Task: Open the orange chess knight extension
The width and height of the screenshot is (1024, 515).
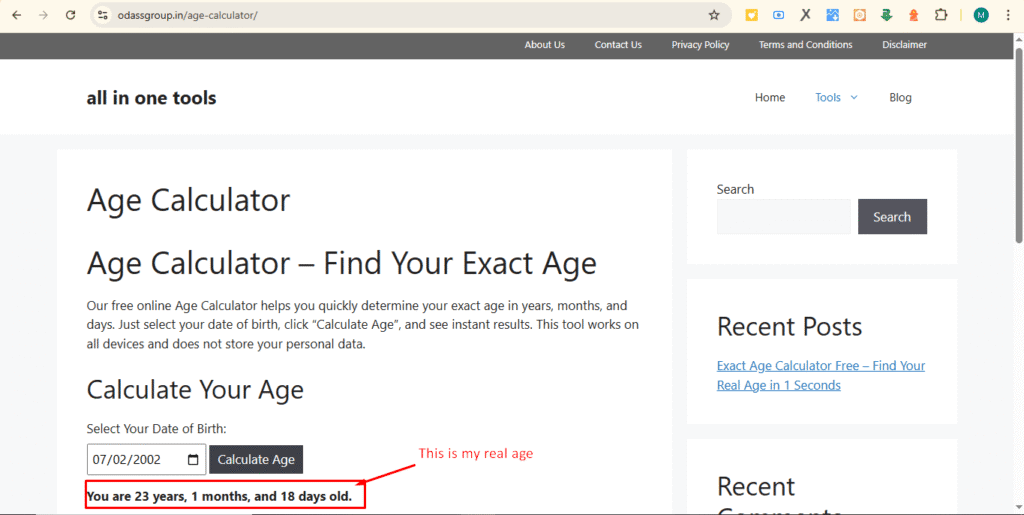Action: click(914, 15)
